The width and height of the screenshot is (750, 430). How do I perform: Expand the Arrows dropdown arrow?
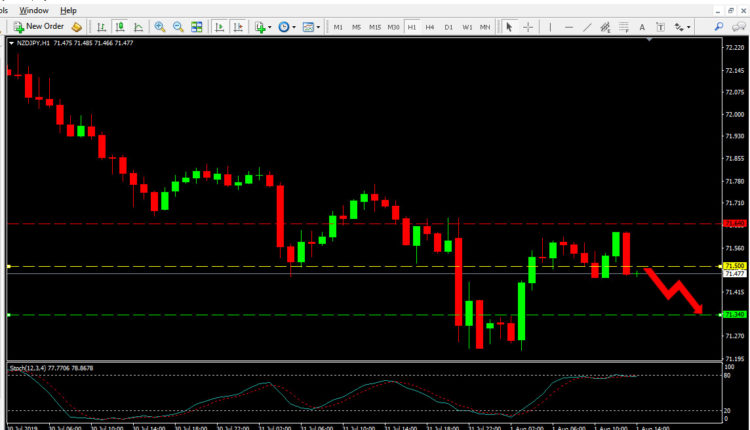click(x=689, y=27)
